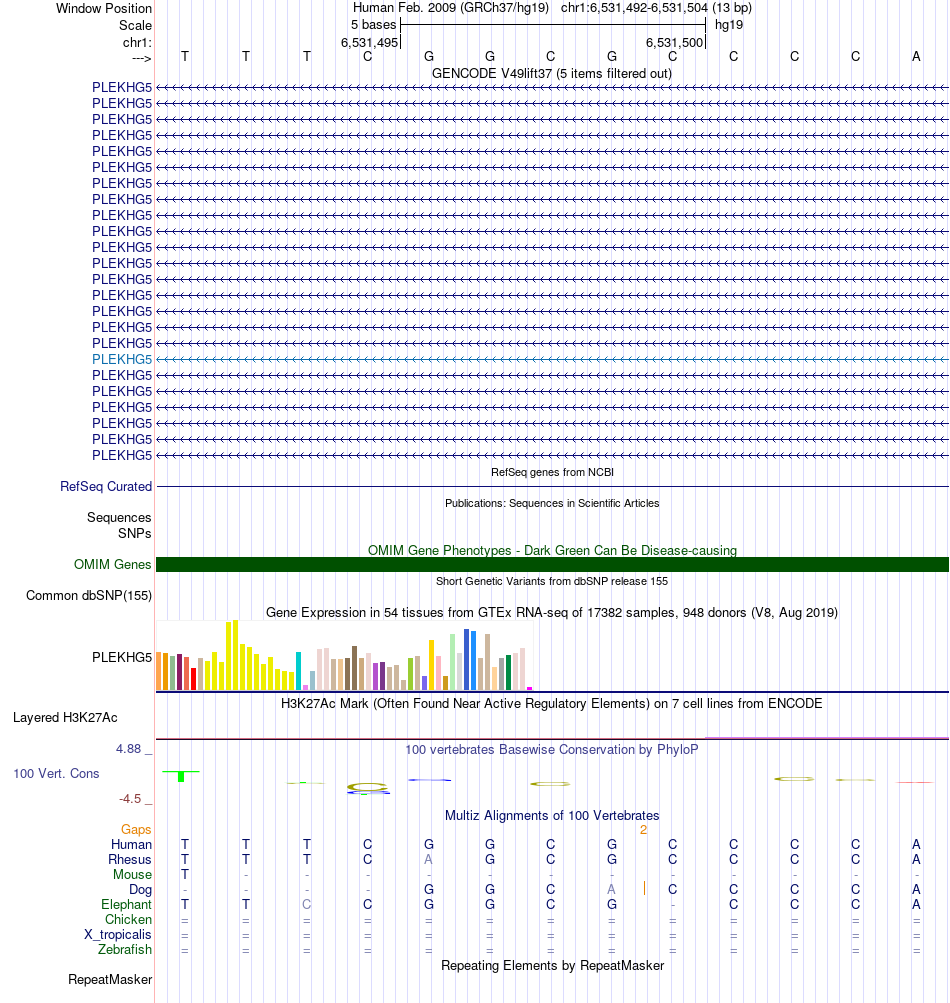Viewport: 950px width, 1003px height.
Task: Click the 100 Vert. Cons track label
Action: (x=56, y=773)
